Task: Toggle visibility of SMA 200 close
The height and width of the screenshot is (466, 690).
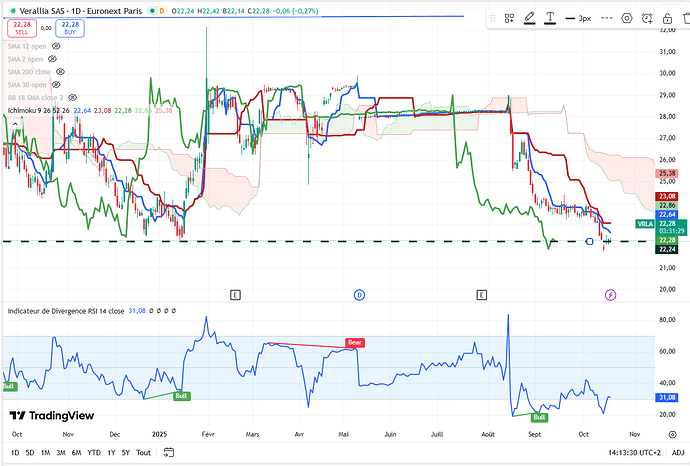Action: 60,72
